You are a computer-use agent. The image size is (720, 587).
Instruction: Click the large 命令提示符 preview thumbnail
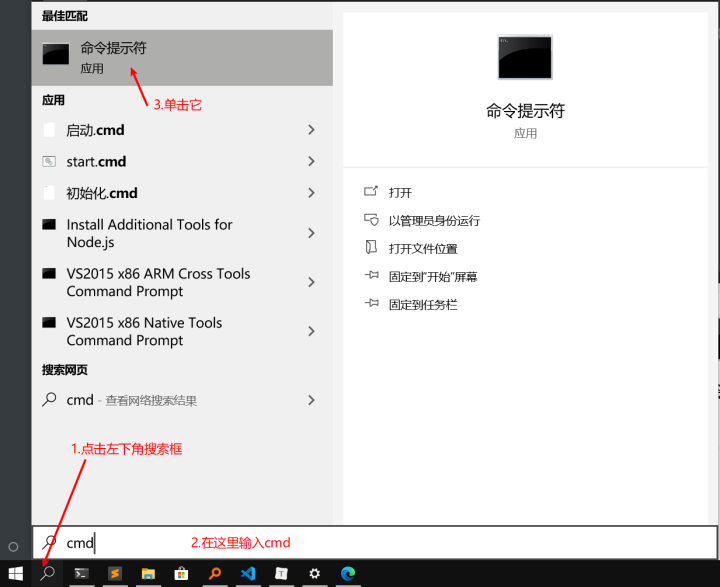[525, 57]
